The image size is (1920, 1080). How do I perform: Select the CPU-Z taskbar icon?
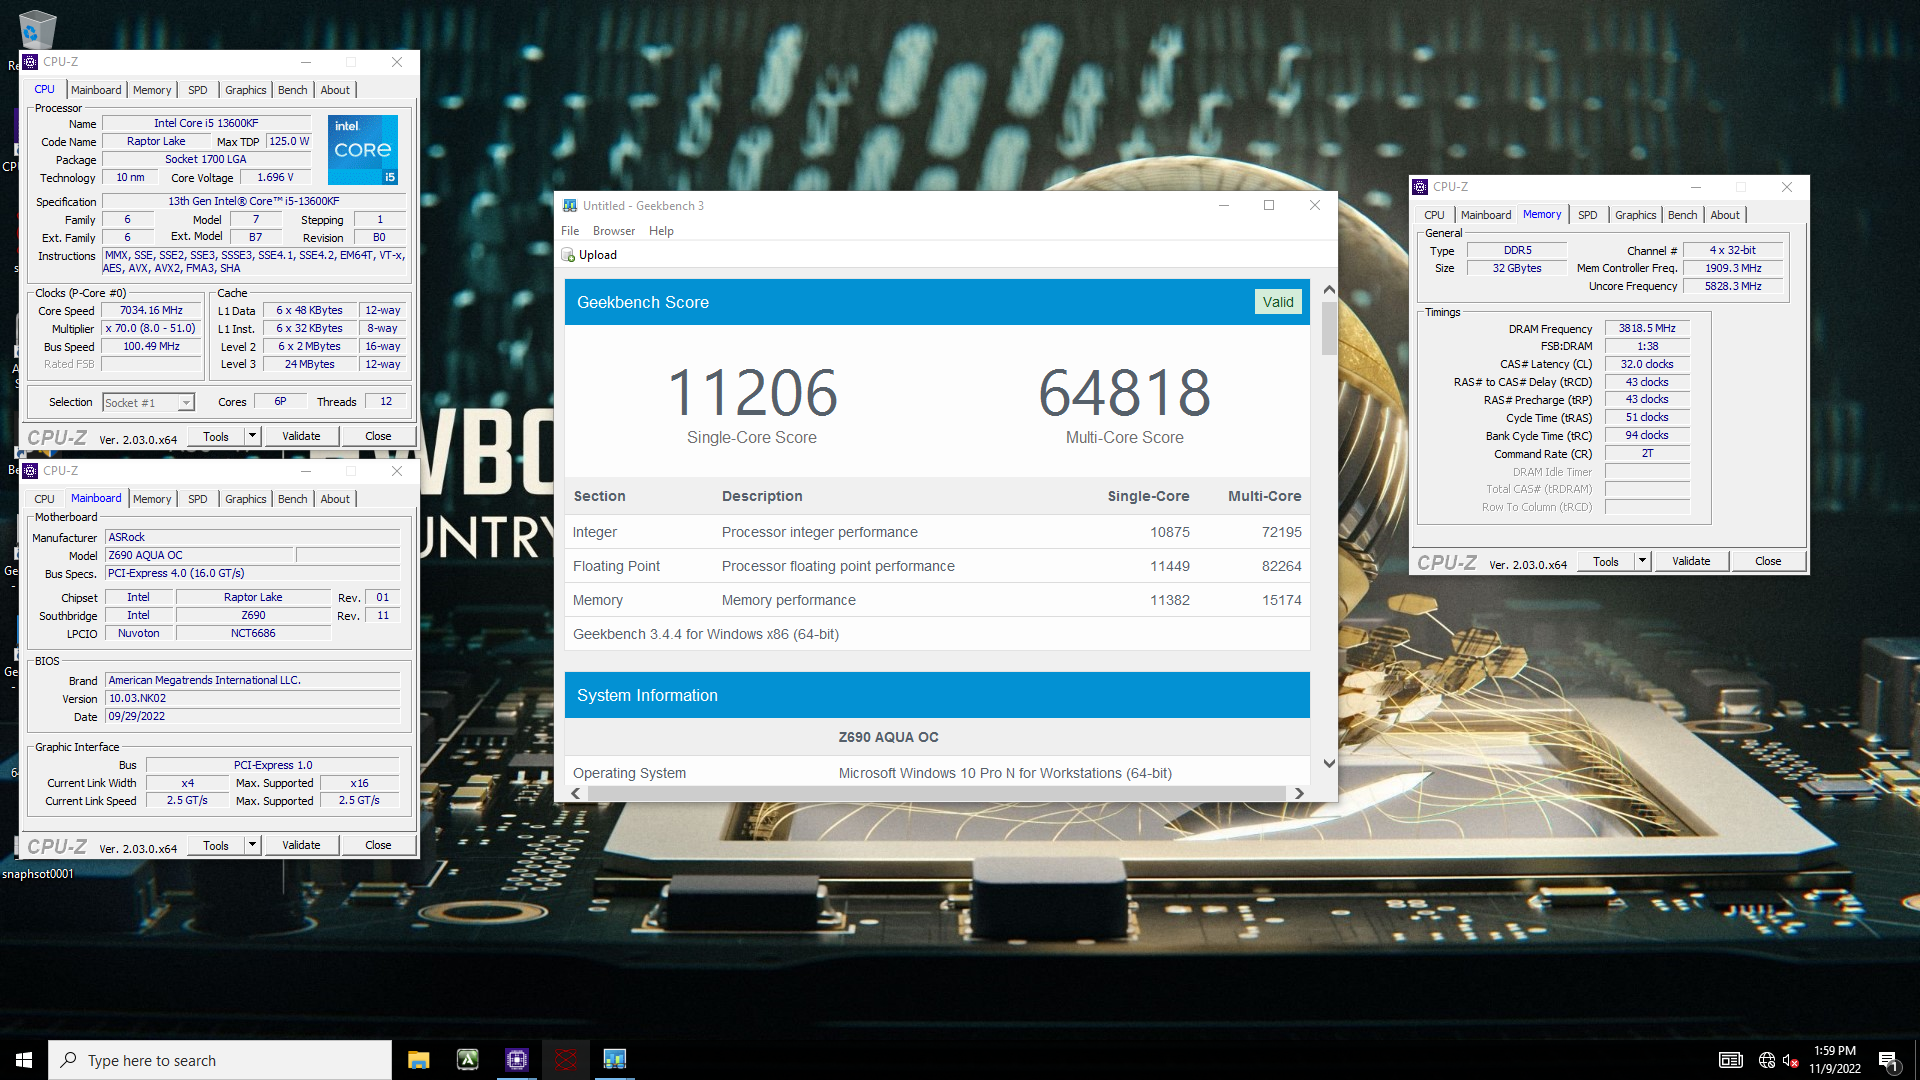point(516,1060)
